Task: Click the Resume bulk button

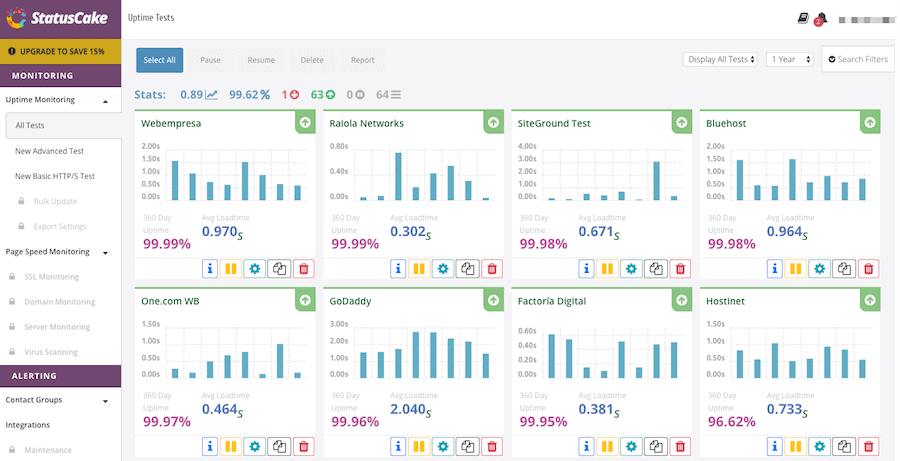Action: pos(261,60)
